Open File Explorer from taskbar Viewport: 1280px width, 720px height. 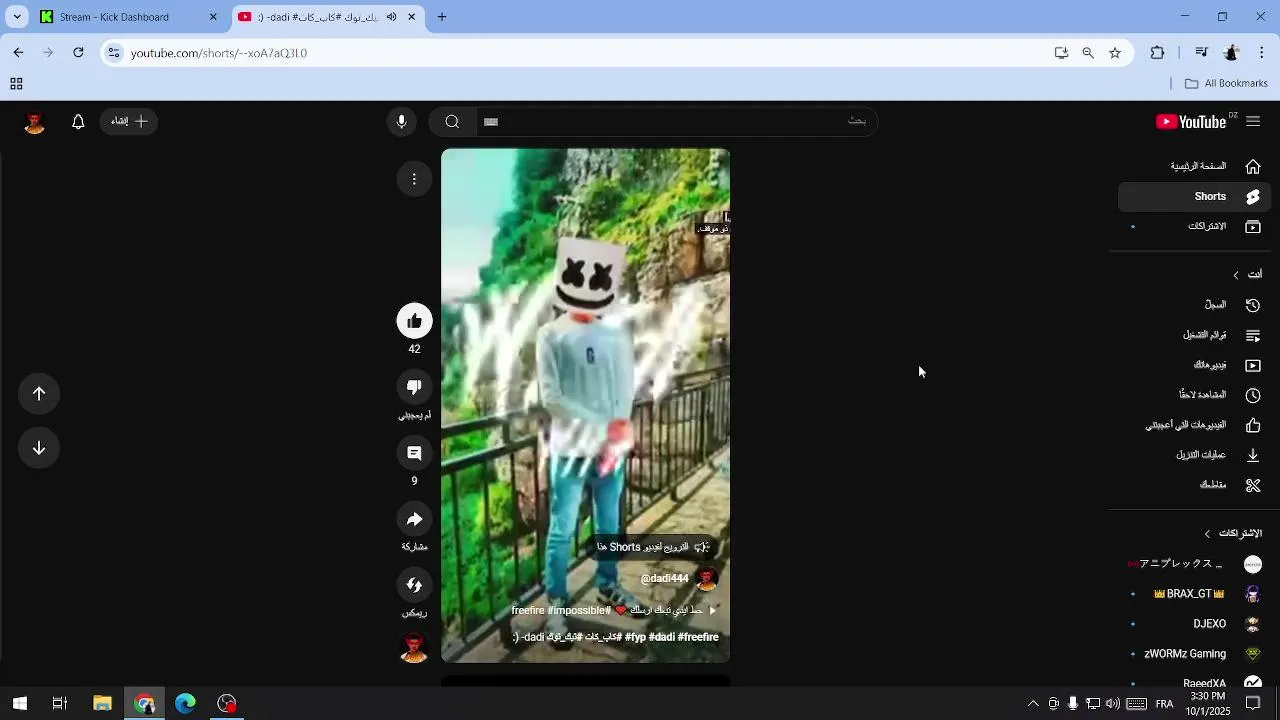point(102,704)
